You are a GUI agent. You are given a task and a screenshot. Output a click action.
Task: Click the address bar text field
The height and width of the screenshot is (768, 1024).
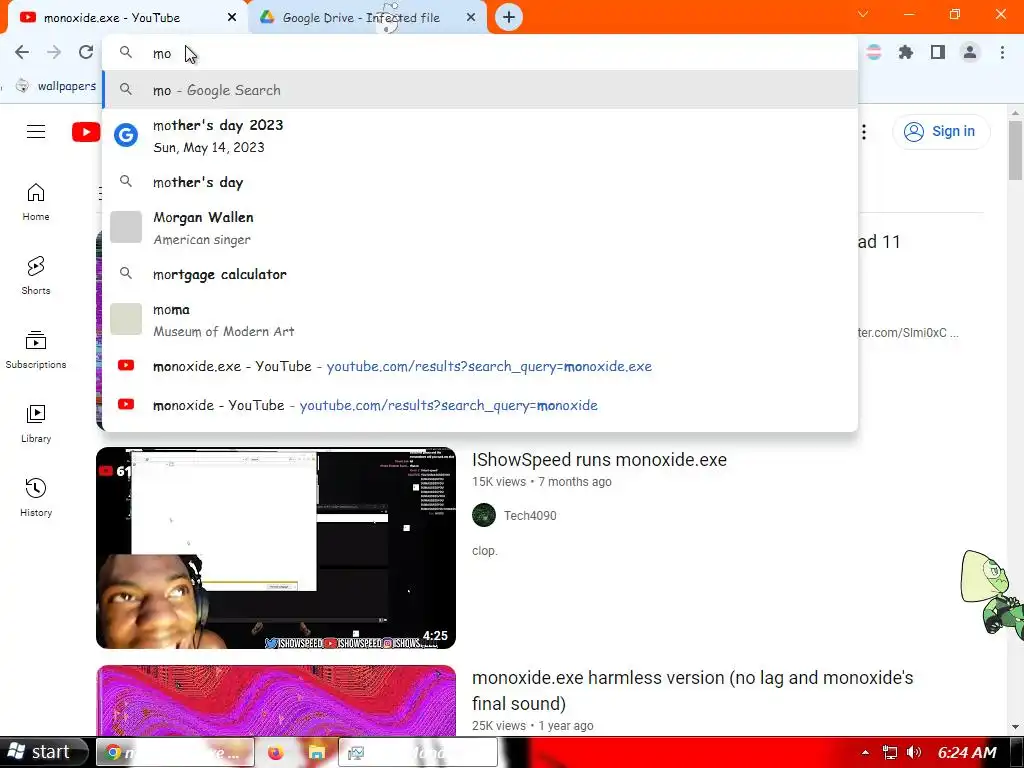coord(480,53)
